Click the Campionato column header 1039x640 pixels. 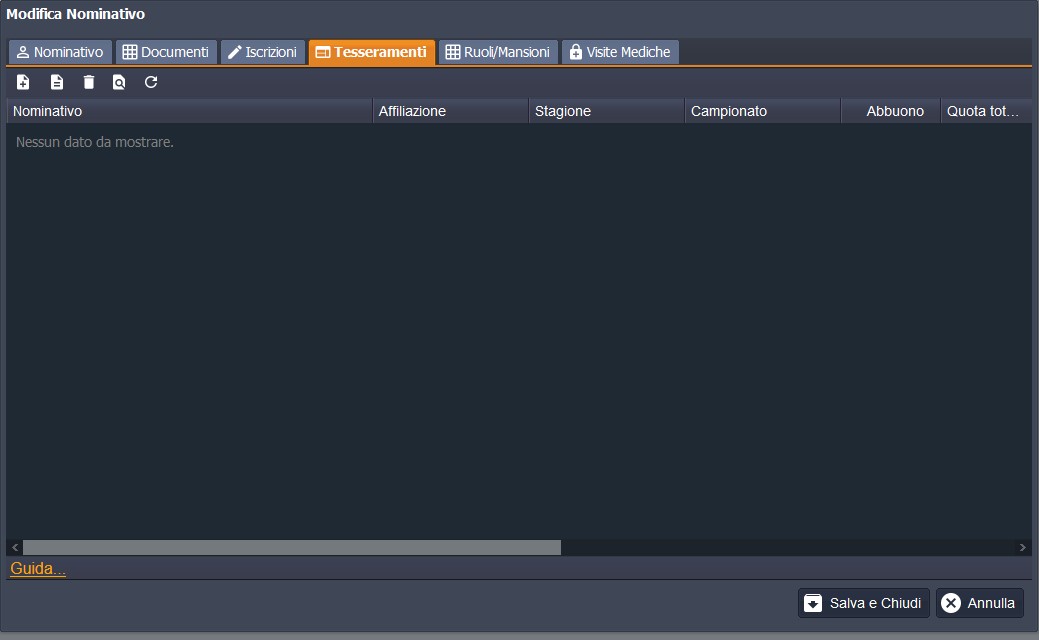(x=762, y=111)
